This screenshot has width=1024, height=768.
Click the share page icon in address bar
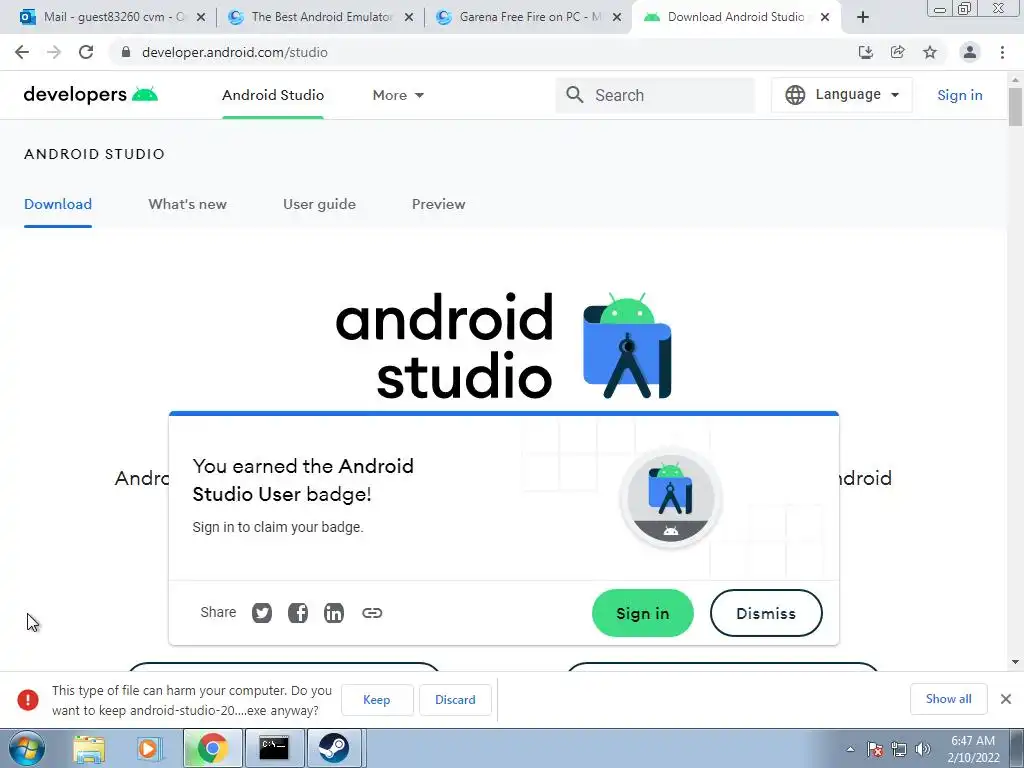click(x=898, y=52)
